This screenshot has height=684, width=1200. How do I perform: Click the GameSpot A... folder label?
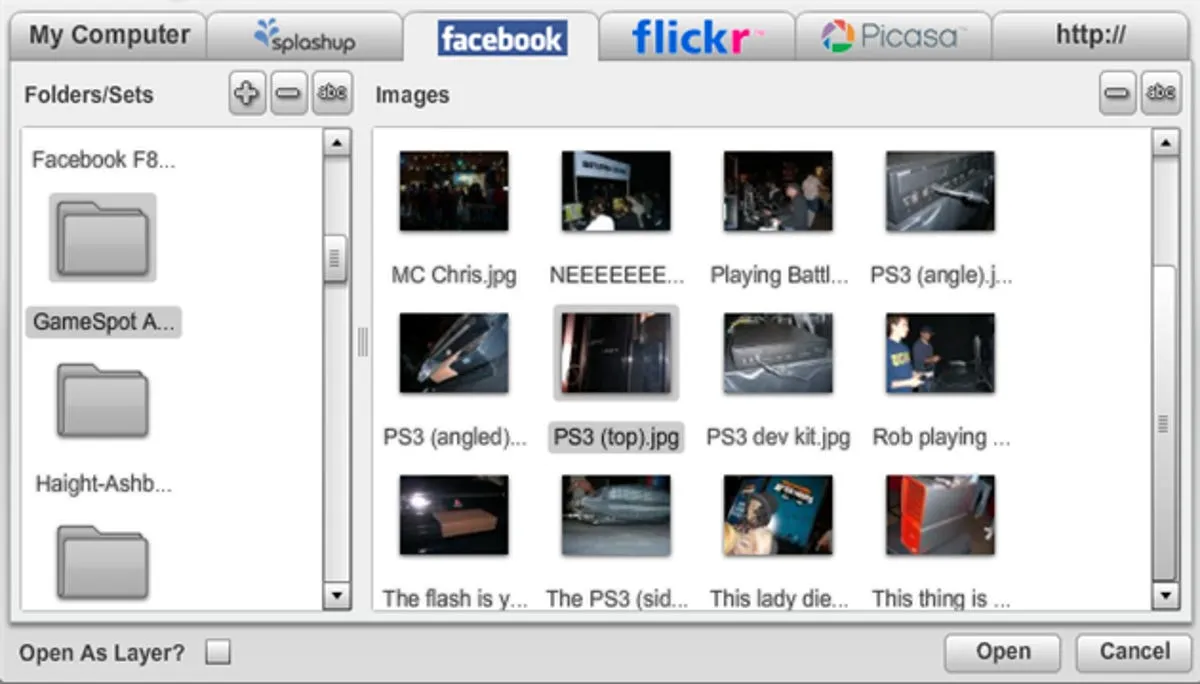105,322
